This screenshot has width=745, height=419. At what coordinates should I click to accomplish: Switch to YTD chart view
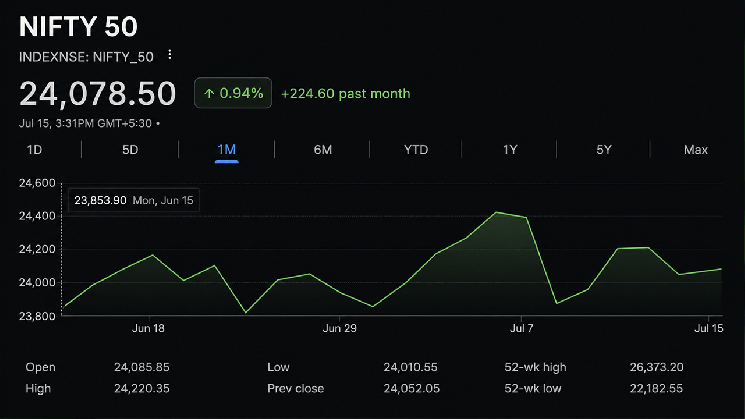pyautogui.click(x=416, y=150)
